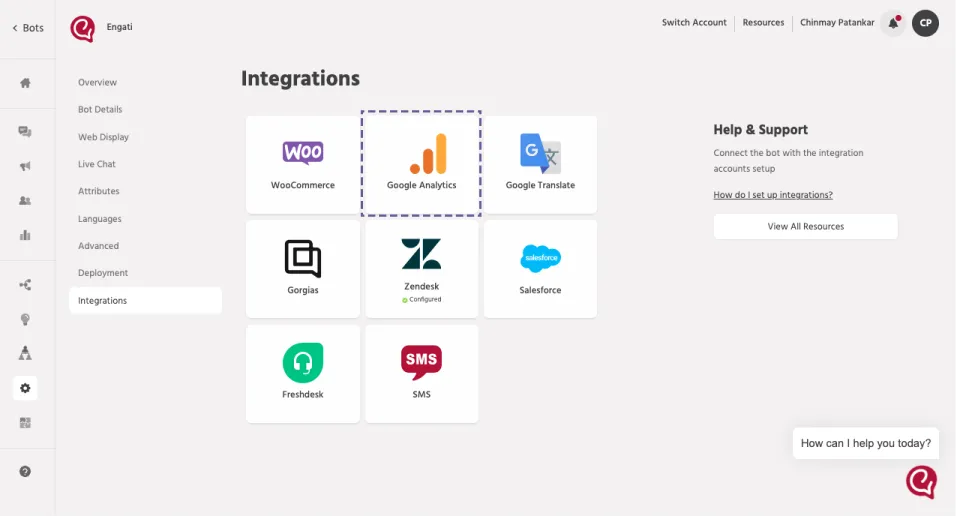Screen dimensions: 957x517
Task: Open the marketplace grid icon
Action: pos(25,422)
